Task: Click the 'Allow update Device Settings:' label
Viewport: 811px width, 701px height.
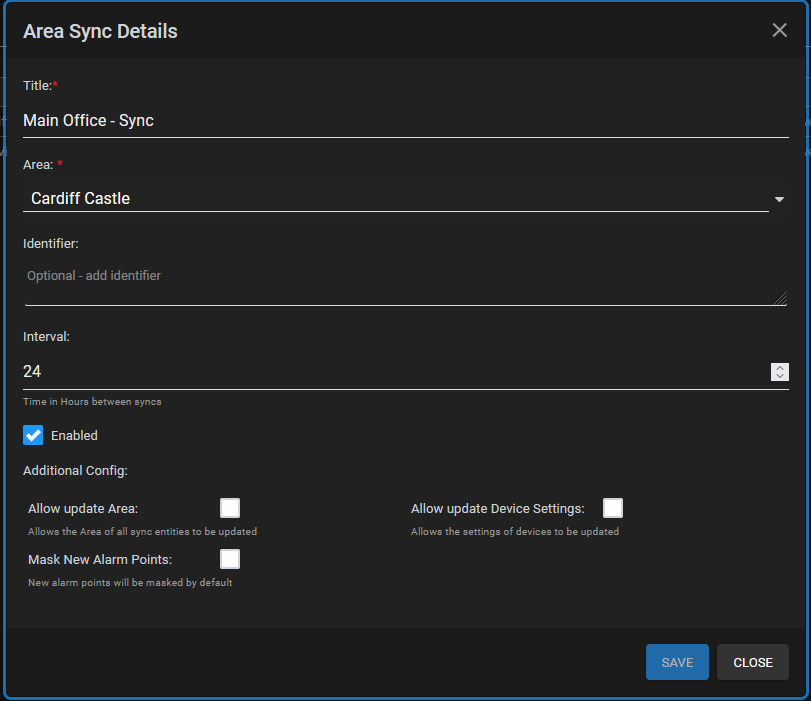Action: (x=498, y=509)
